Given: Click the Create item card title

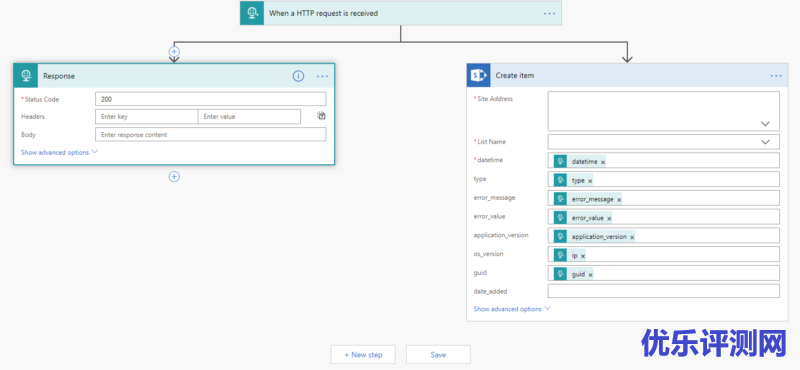Looking at the screenshot, I should click(515, 76).
